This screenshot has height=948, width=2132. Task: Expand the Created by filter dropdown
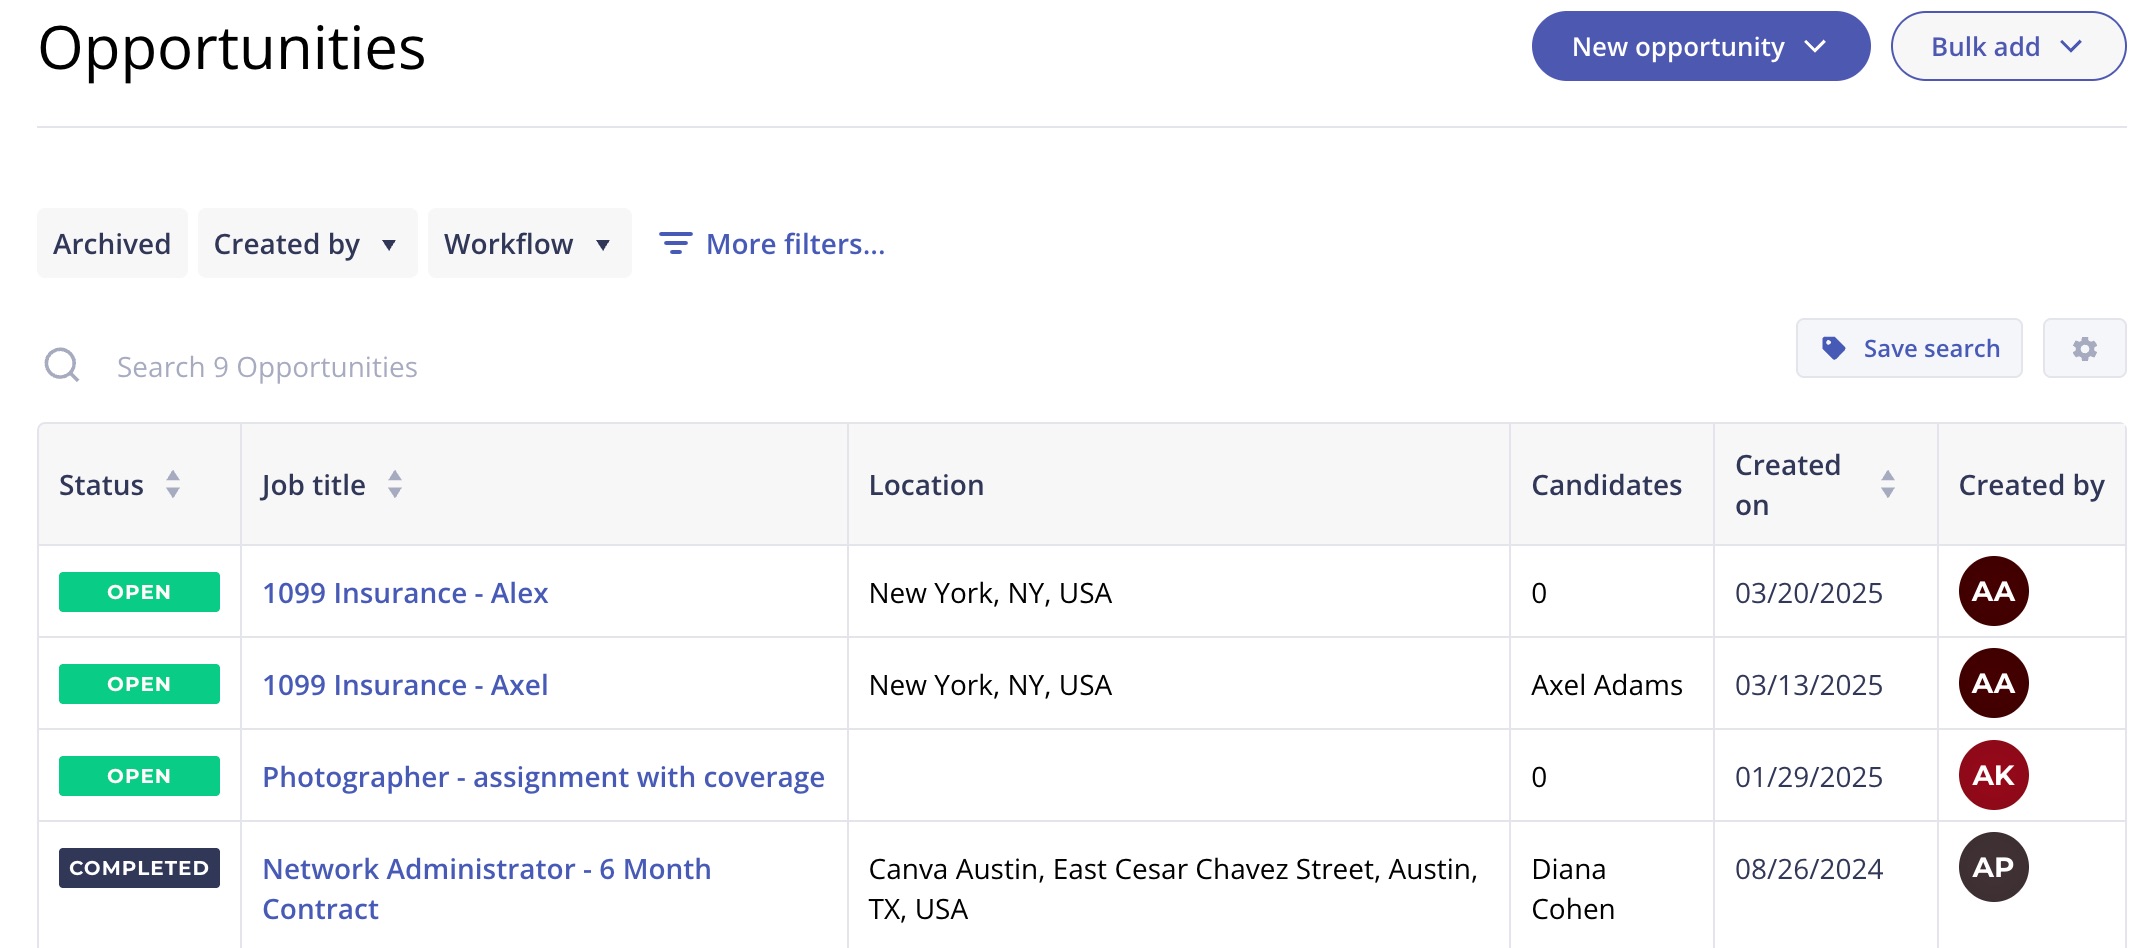306,243
